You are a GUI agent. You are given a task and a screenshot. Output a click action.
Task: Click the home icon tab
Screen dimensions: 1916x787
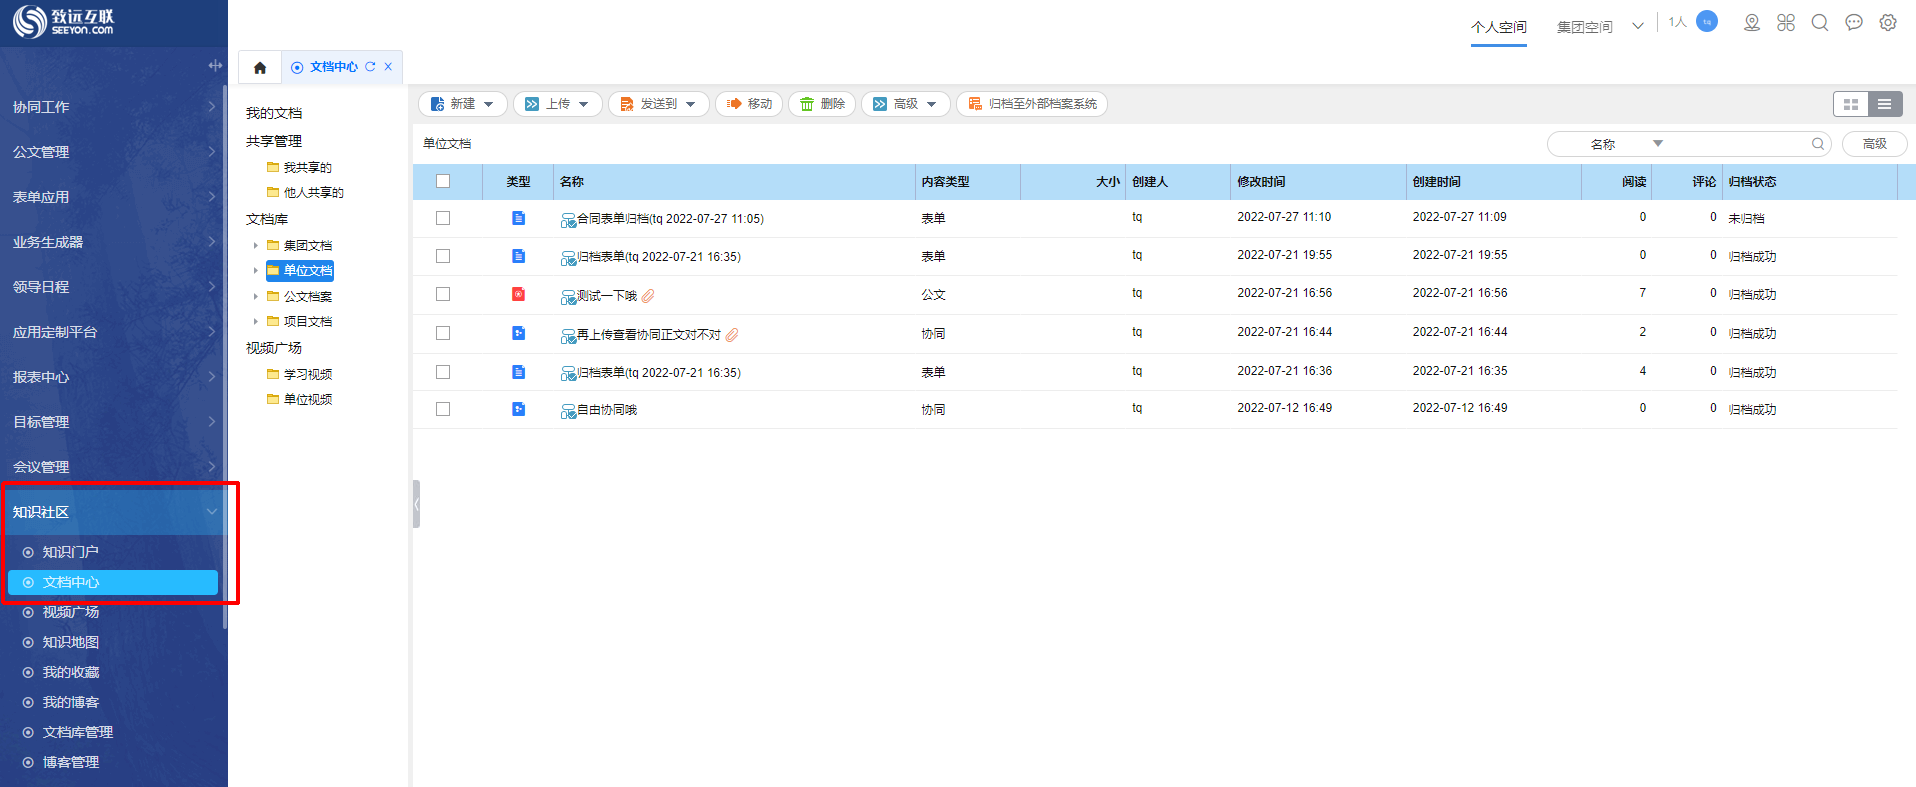tap(260, 68)
